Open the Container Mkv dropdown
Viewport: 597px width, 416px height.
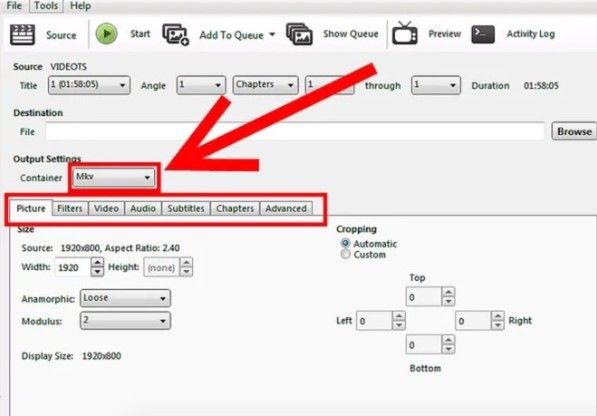coord(113,177)
